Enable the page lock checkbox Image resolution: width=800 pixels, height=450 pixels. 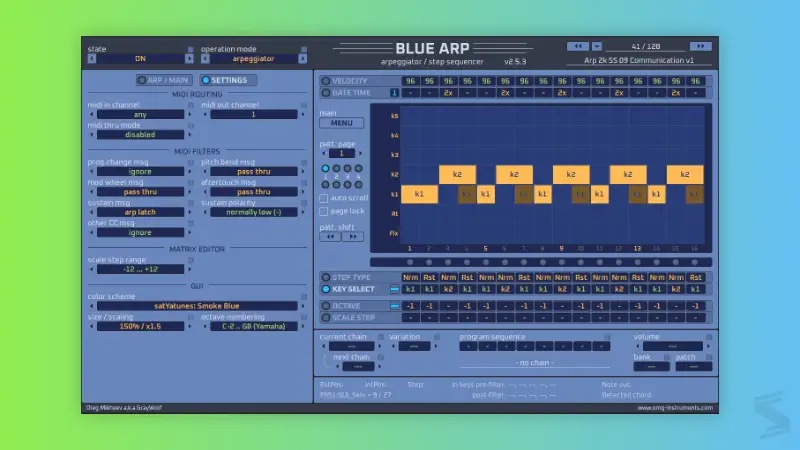(323, 211)
